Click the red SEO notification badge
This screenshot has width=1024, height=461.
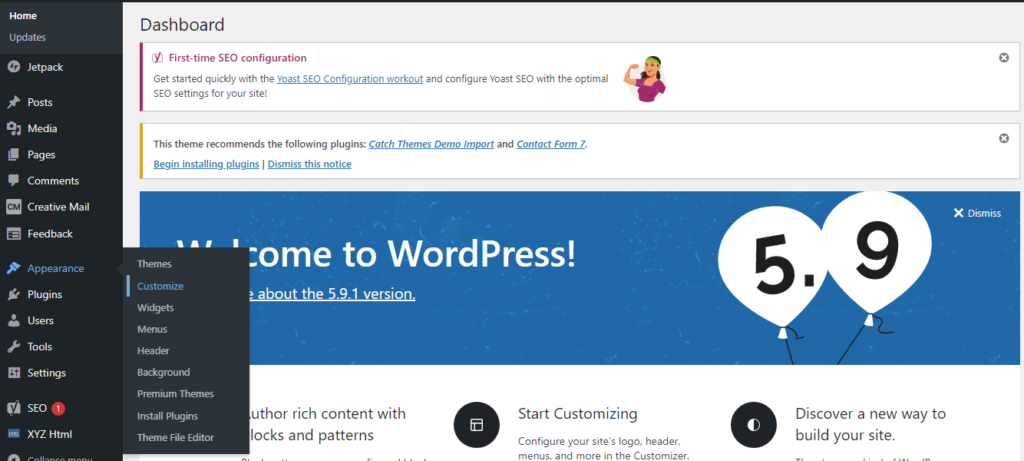click(x=57, y=409)
